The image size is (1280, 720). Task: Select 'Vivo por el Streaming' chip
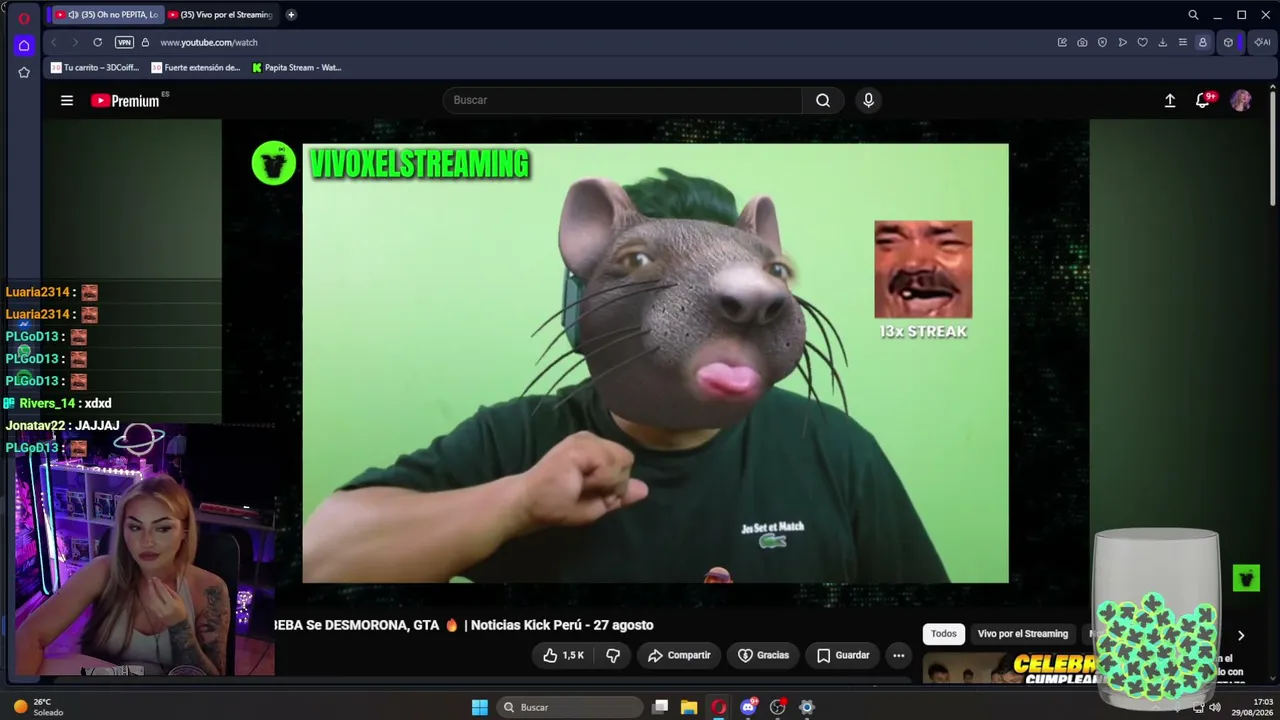(x=1023, y=634)
